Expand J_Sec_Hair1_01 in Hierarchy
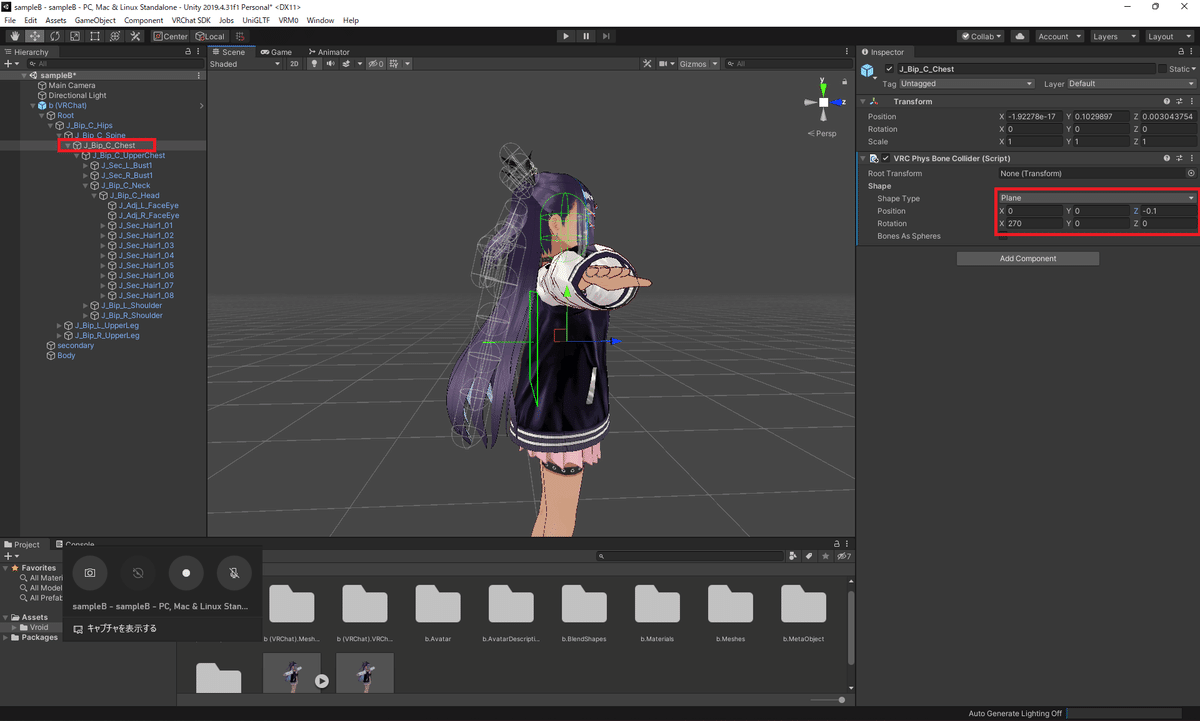This screenshot has height=721, width=1200. (x=104, y=226)
